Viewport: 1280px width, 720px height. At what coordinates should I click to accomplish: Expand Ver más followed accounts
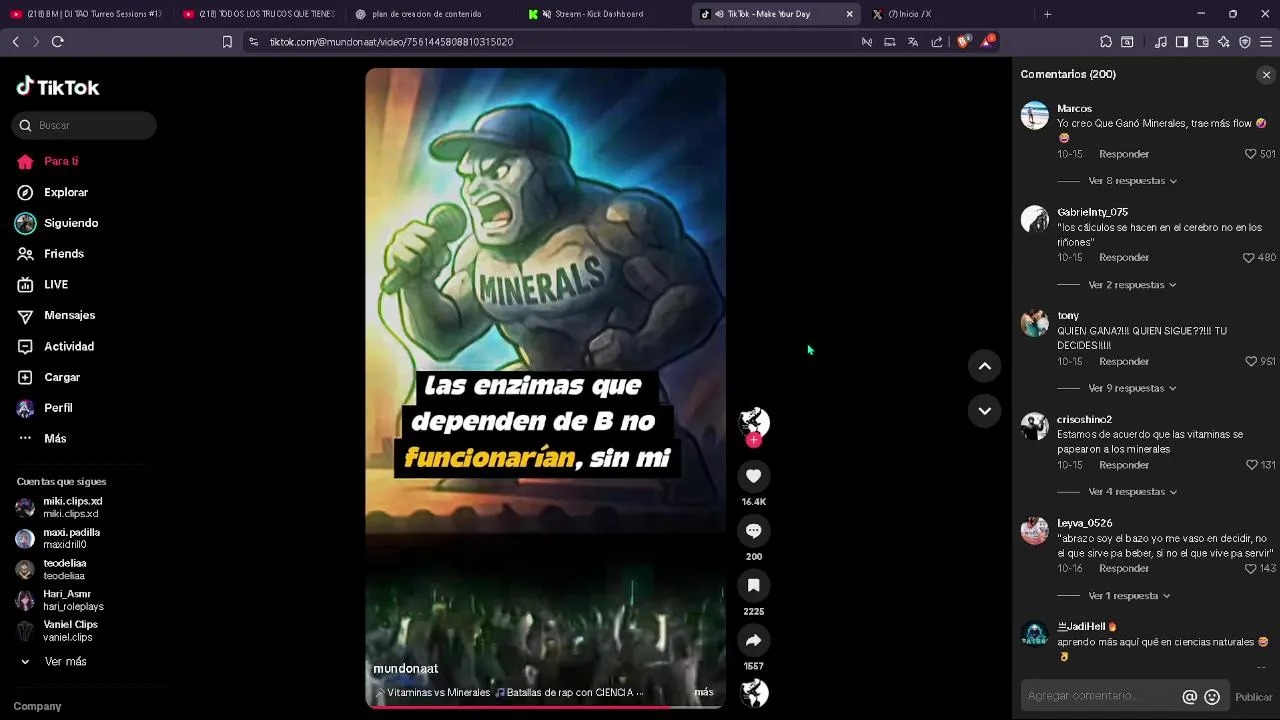[65, 662]
